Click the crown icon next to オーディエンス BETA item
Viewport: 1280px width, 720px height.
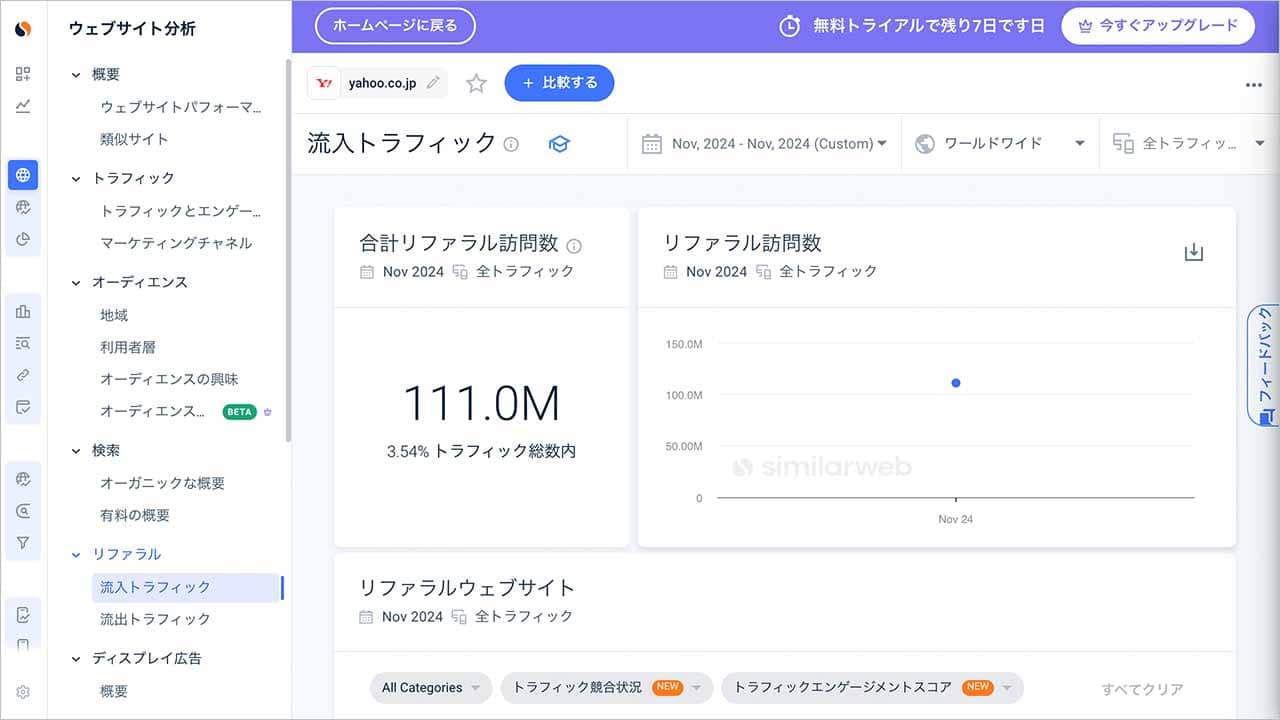[267, 412]
